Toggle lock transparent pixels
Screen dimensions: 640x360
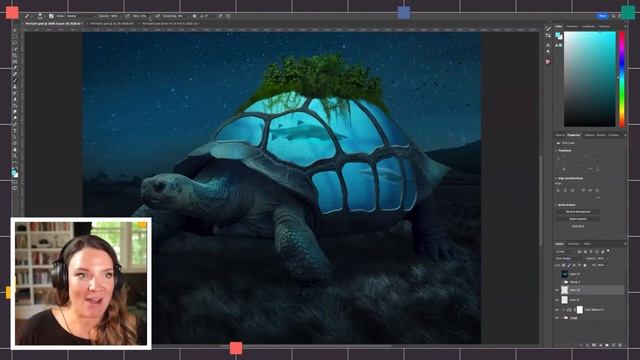click(x=563, y=265)
